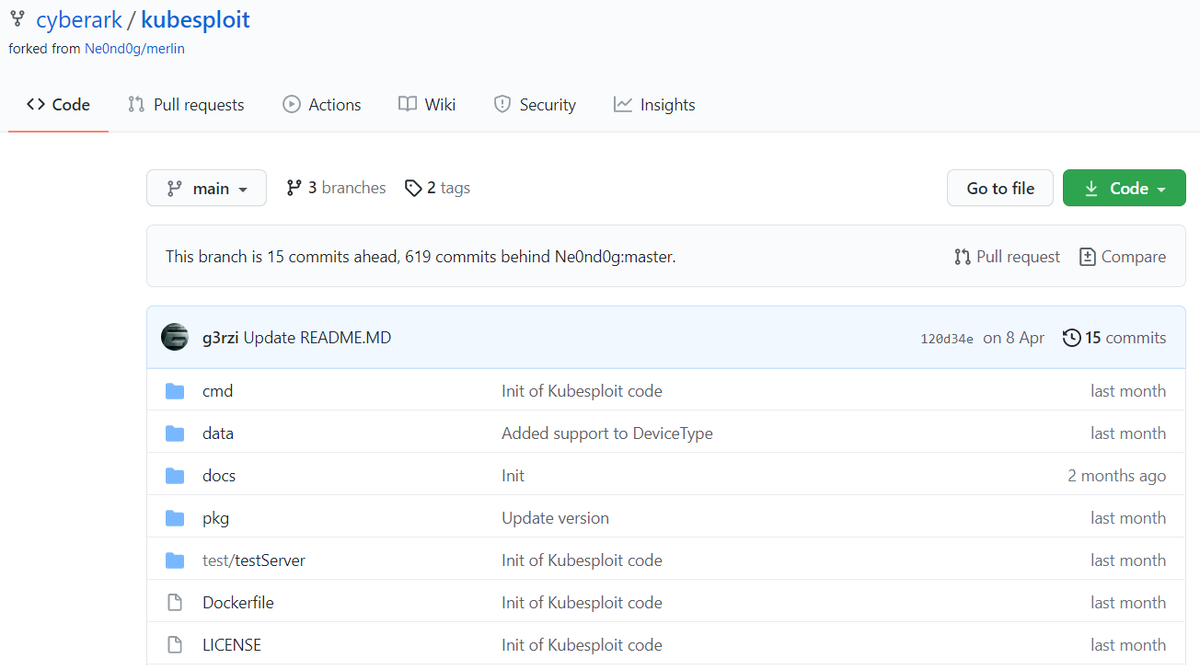Open the LICENSE file

232,645
